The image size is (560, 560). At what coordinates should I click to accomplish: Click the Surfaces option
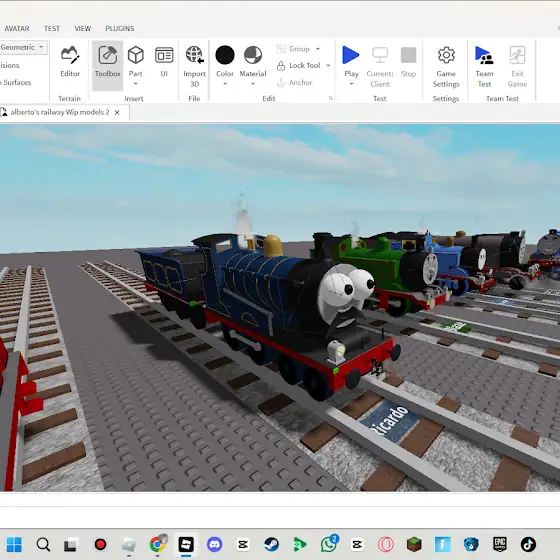(16, 82)
